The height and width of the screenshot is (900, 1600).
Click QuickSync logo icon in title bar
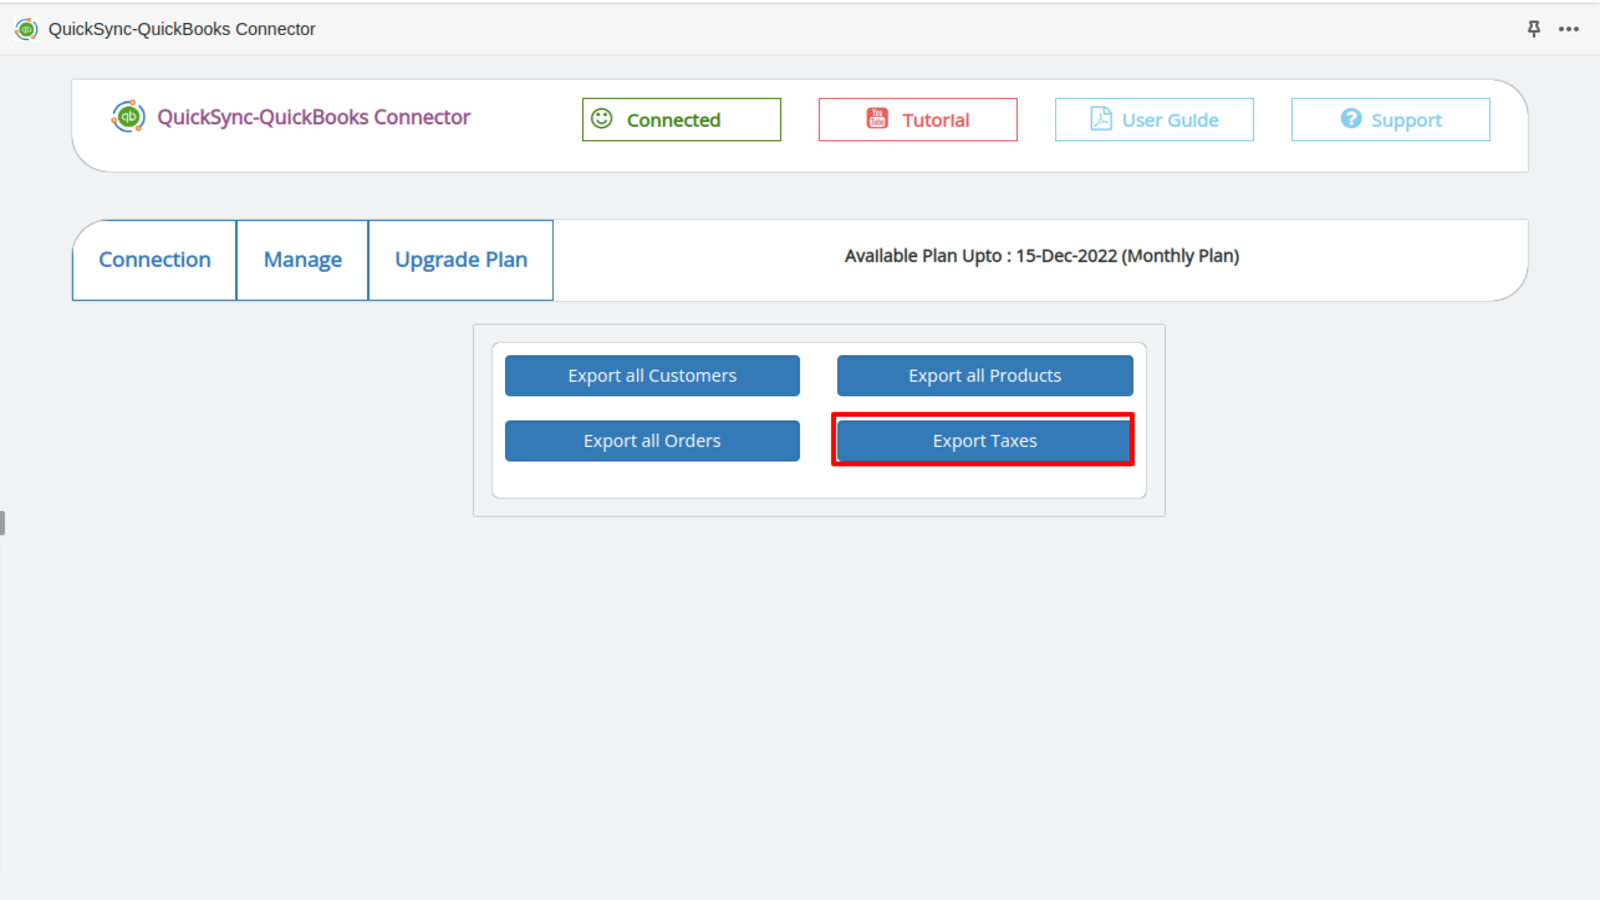[x=26, y=29]
